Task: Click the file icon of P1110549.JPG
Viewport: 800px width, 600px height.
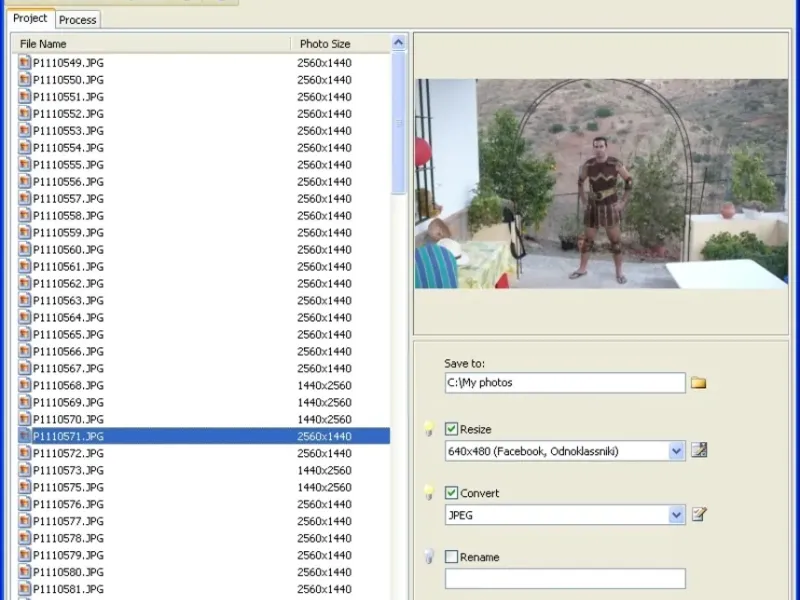Action: [25, 63]
